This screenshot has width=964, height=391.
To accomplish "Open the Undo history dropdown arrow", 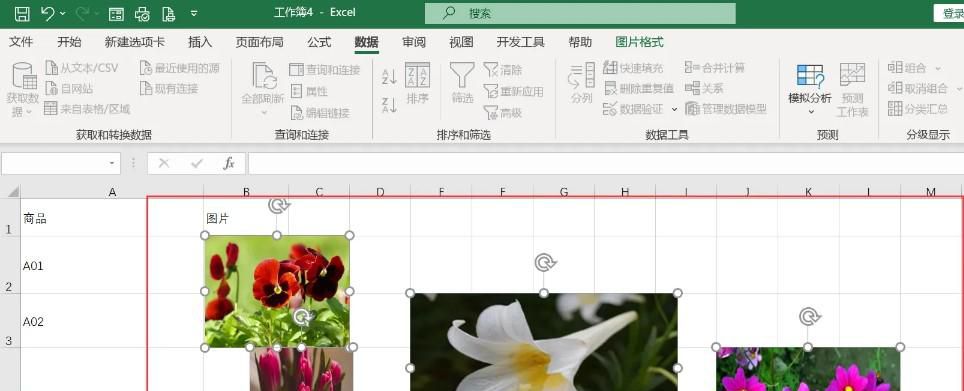I will point(63,14).
